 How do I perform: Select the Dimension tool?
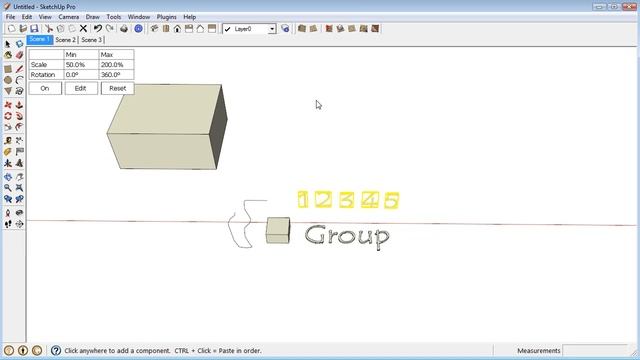click(19, 141)
